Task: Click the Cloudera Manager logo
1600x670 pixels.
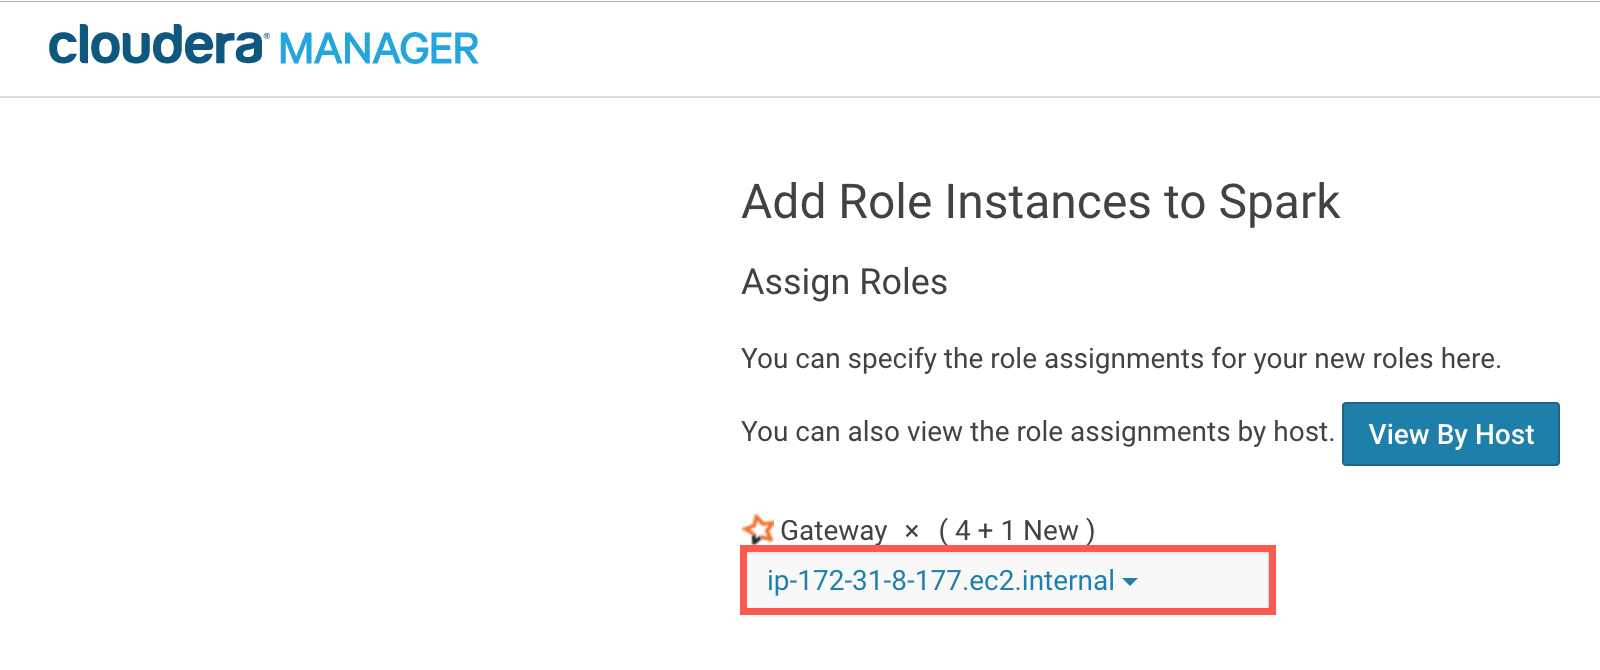Action: 264,47
